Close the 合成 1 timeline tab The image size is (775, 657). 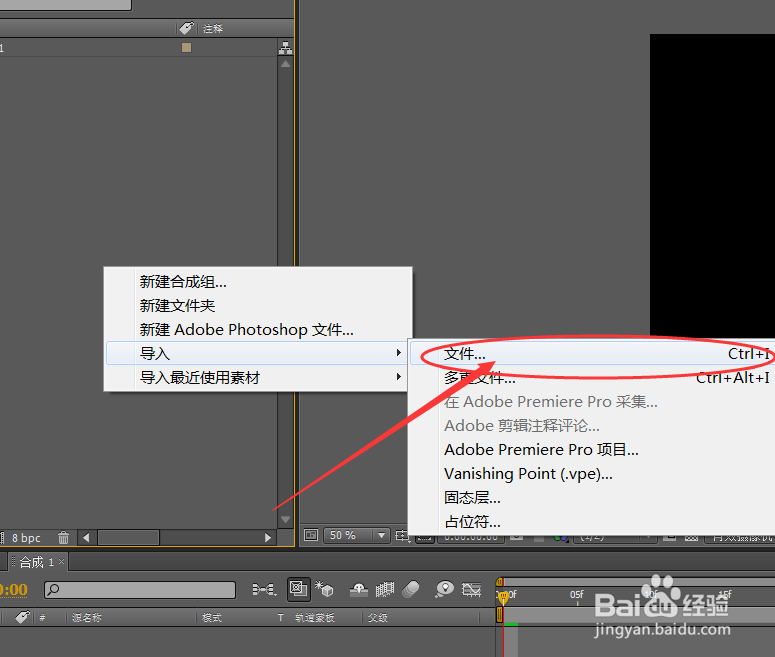click(61, 562)
